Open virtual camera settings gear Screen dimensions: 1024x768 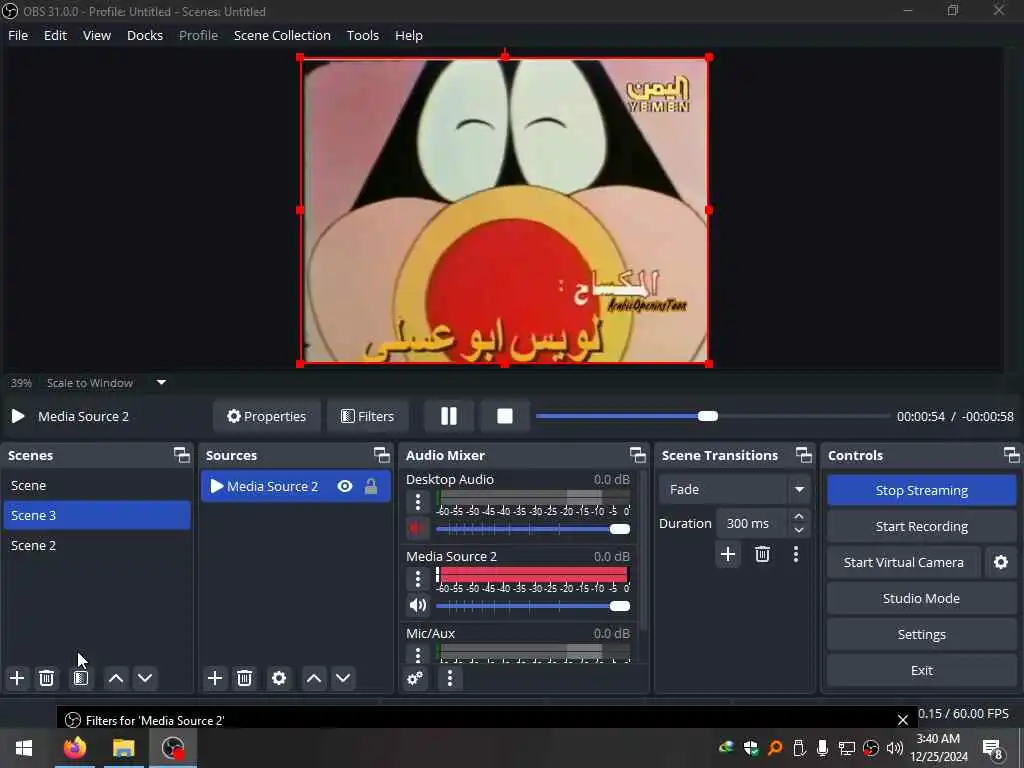(1000, 562)
